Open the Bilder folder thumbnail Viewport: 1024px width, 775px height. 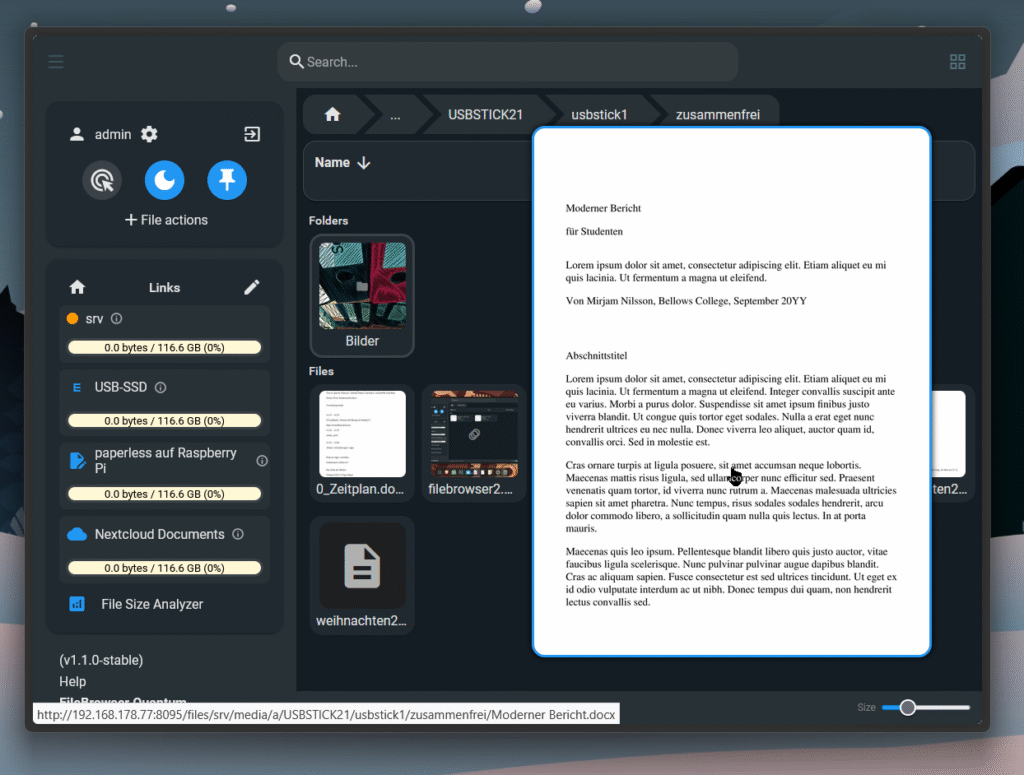(x=362, y=295)
